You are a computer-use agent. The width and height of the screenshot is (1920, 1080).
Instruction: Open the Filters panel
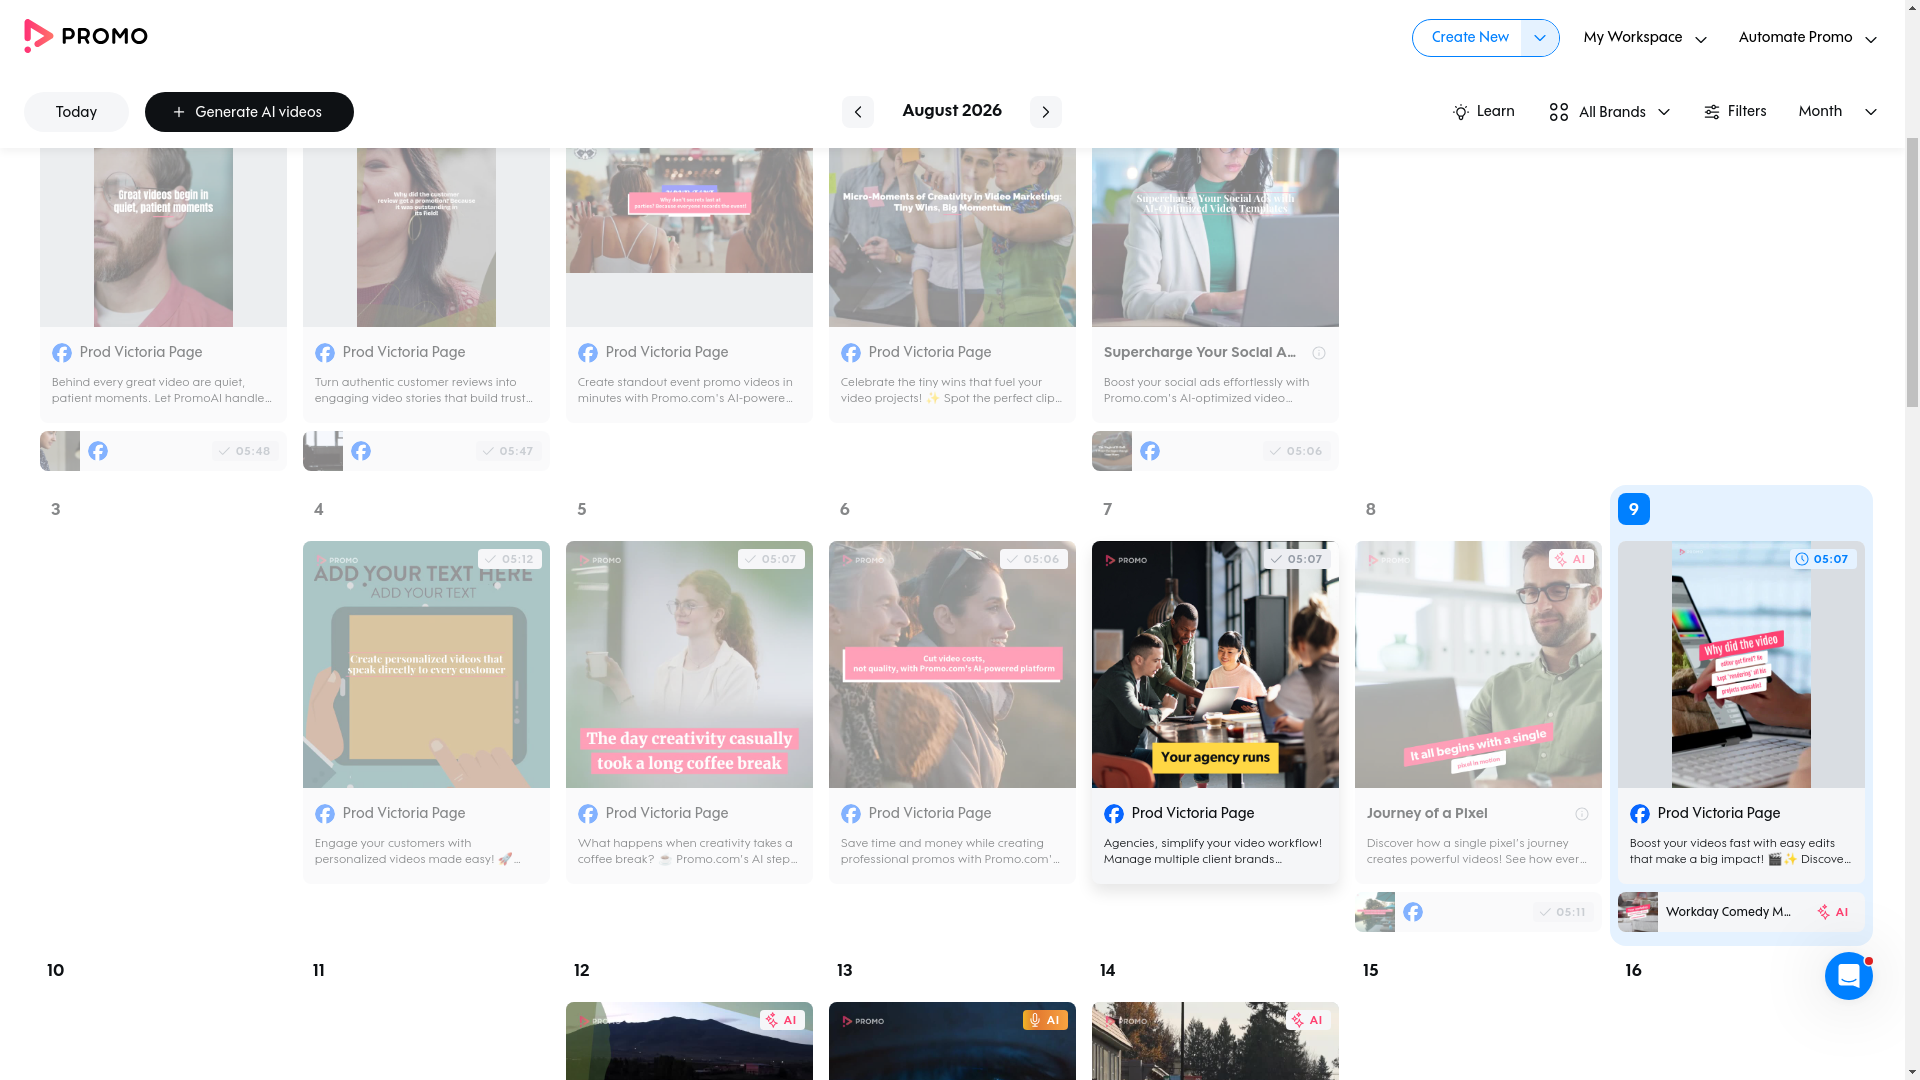pyautogui.click(x=1735, y=112)
